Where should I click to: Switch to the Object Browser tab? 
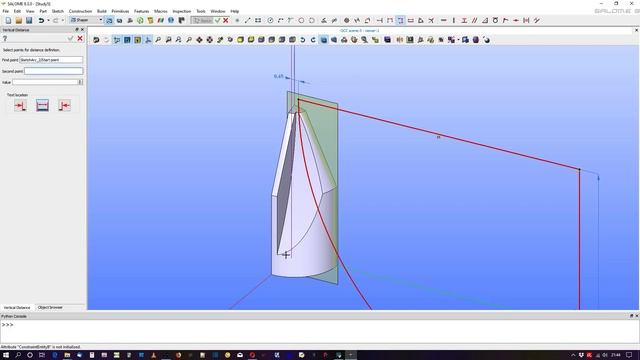tap(50, 307)
